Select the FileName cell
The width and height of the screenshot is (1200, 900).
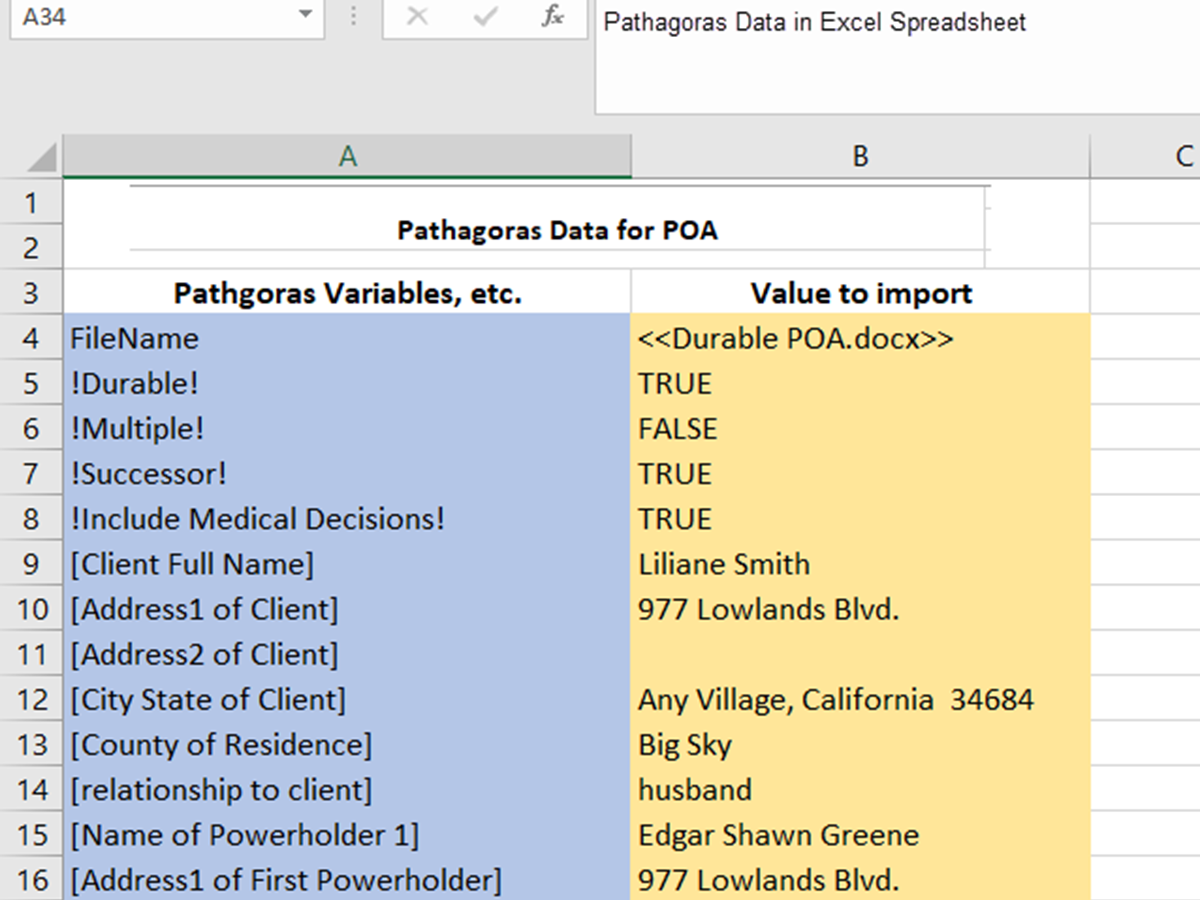pos(347,338)
